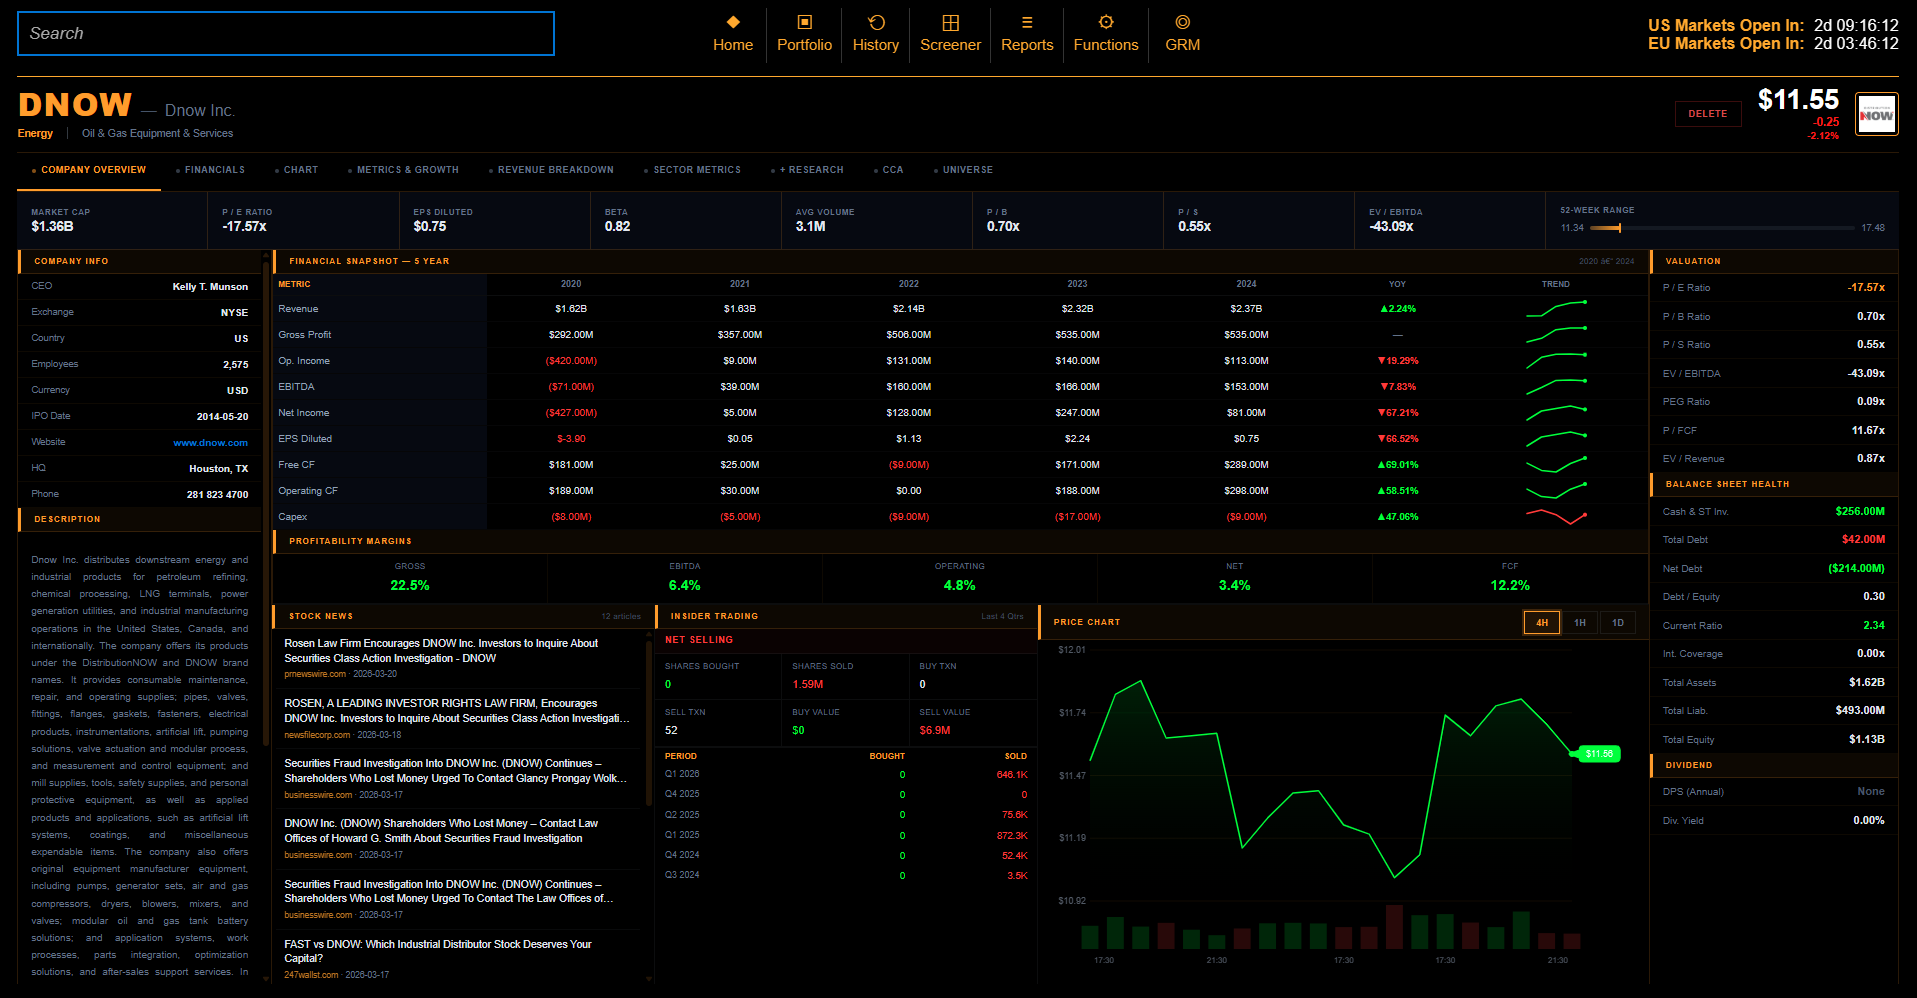
Task: Click the YOY column header
Action: tap(1397, 284)
